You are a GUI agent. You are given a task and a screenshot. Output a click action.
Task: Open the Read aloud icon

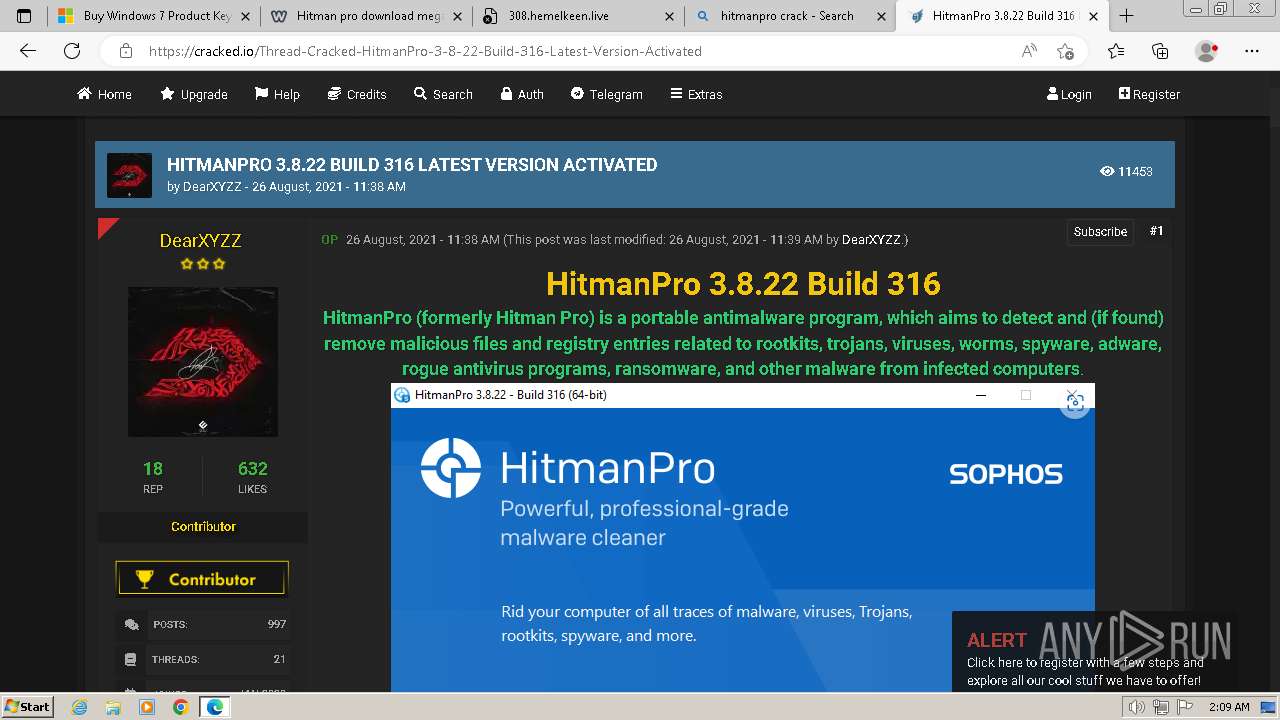1029,51
